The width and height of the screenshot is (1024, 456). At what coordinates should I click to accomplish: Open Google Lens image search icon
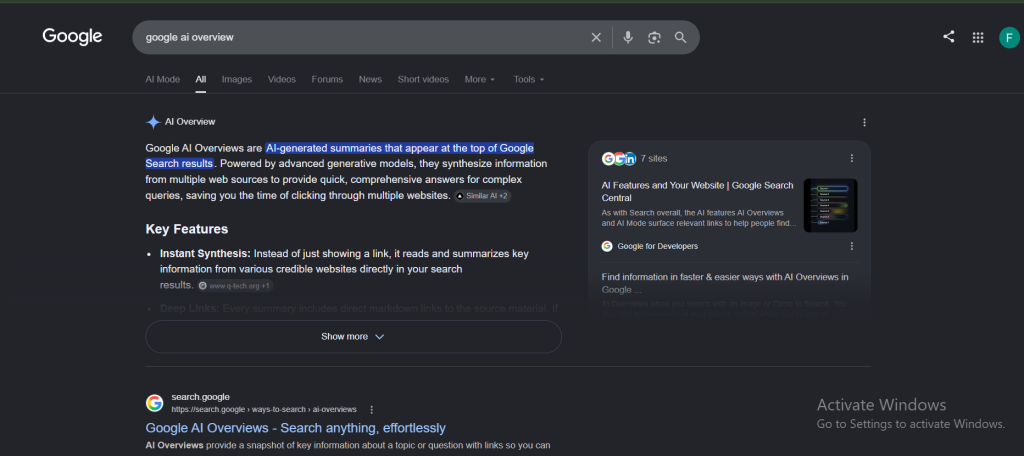coord(654,37)
